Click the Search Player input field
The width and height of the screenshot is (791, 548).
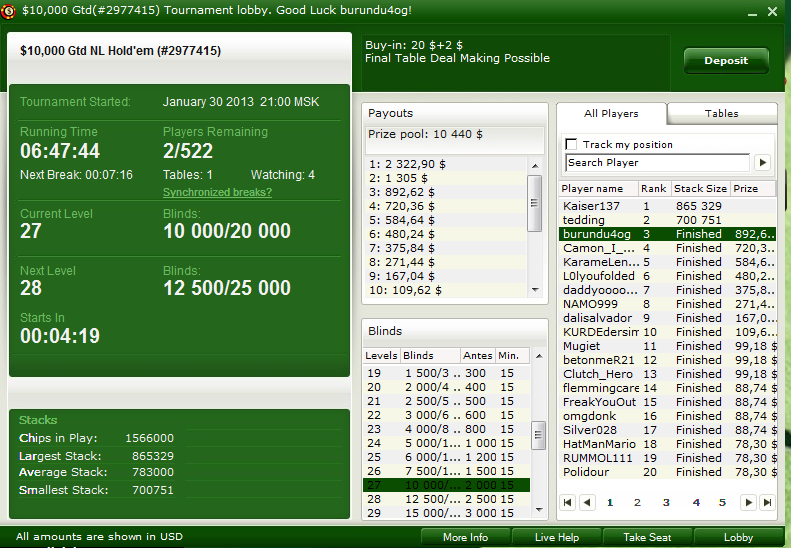(x=658, y=162)
